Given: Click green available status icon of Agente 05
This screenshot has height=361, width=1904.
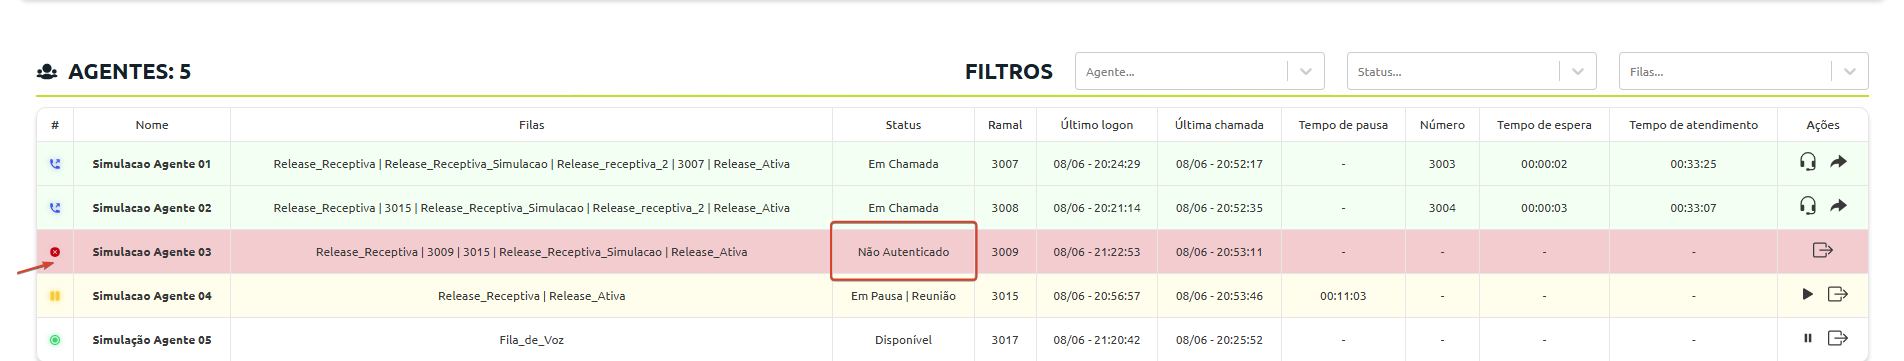Looking at the screenshot, I should click(55, 340).
